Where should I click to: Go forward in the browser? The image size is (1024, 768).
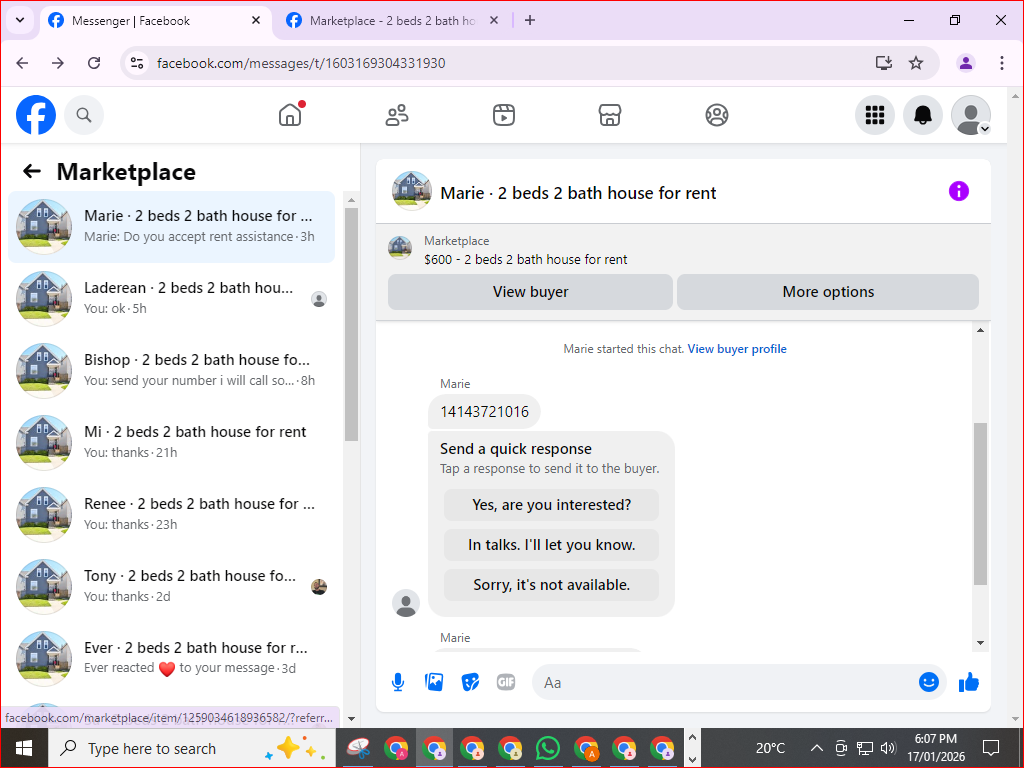tap(58, 63)
